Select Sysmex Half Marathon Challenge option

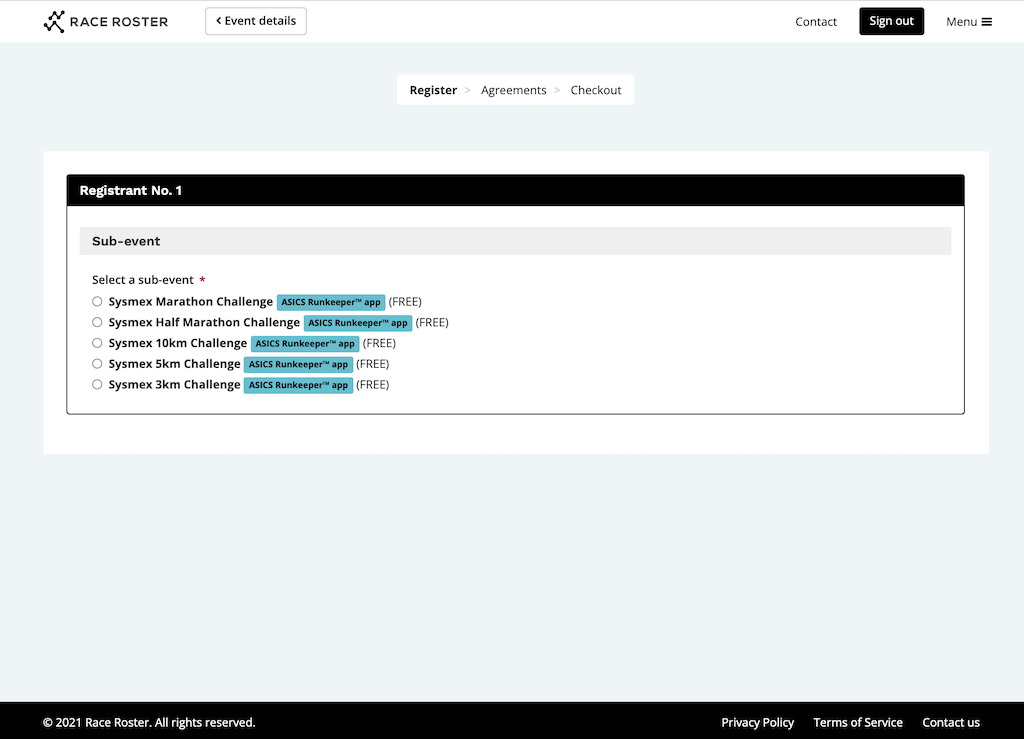pyautogui.click(x=97, y=322)
